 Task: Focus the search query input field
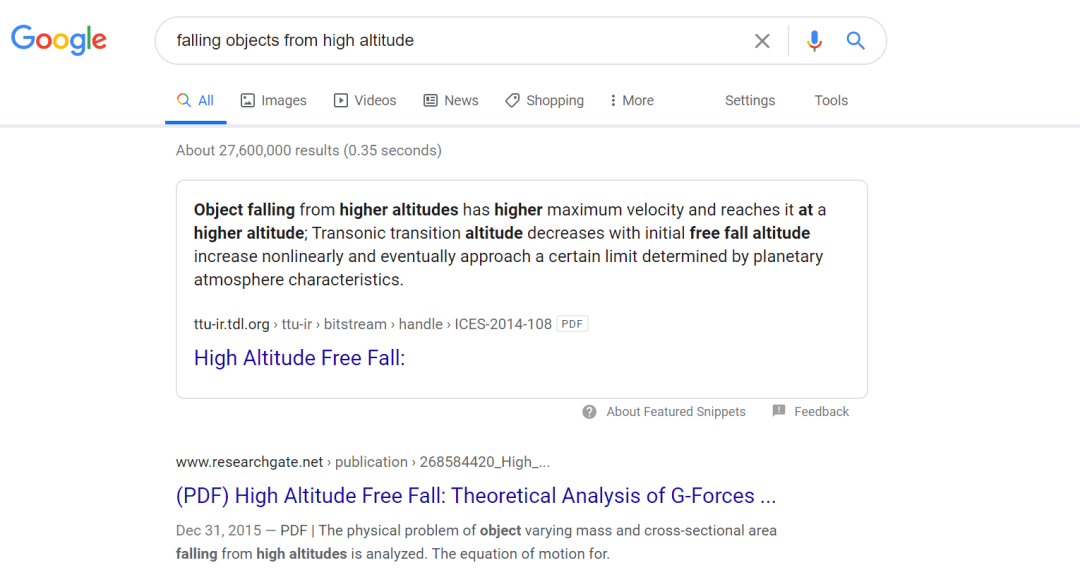[450, 41]
